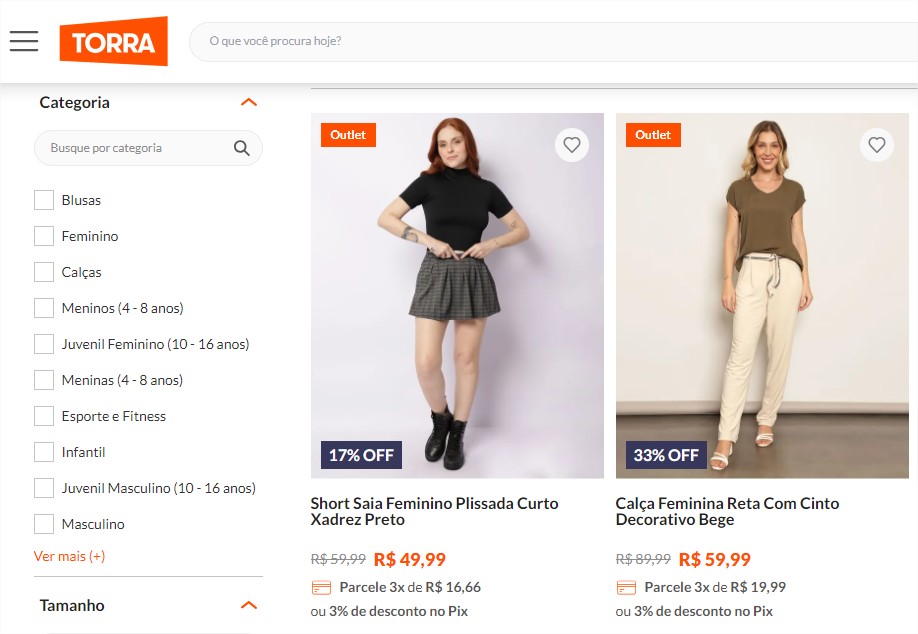Viewport: 918px width, 634px height.
Task: Enable the Calças category filter
Action: (44, 272)
